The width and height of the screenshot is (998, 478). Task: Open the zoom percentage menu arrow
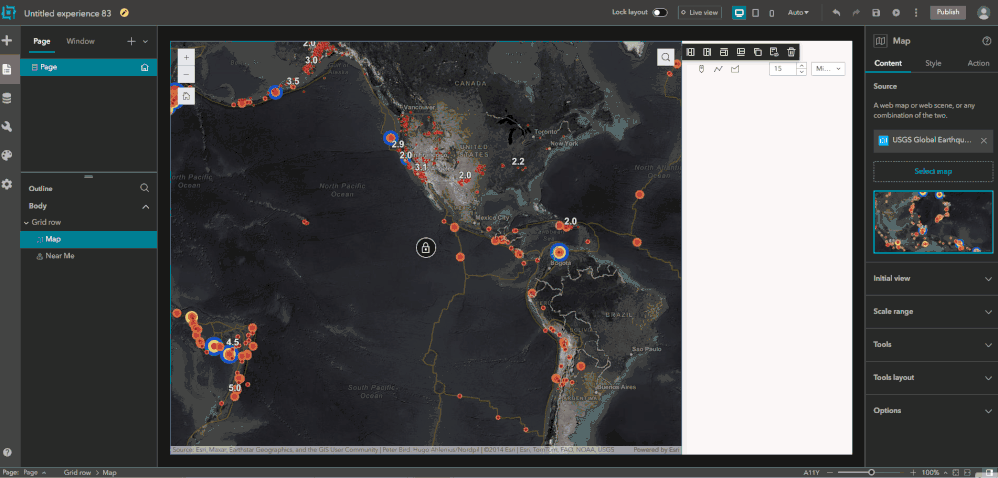point(946,473)
